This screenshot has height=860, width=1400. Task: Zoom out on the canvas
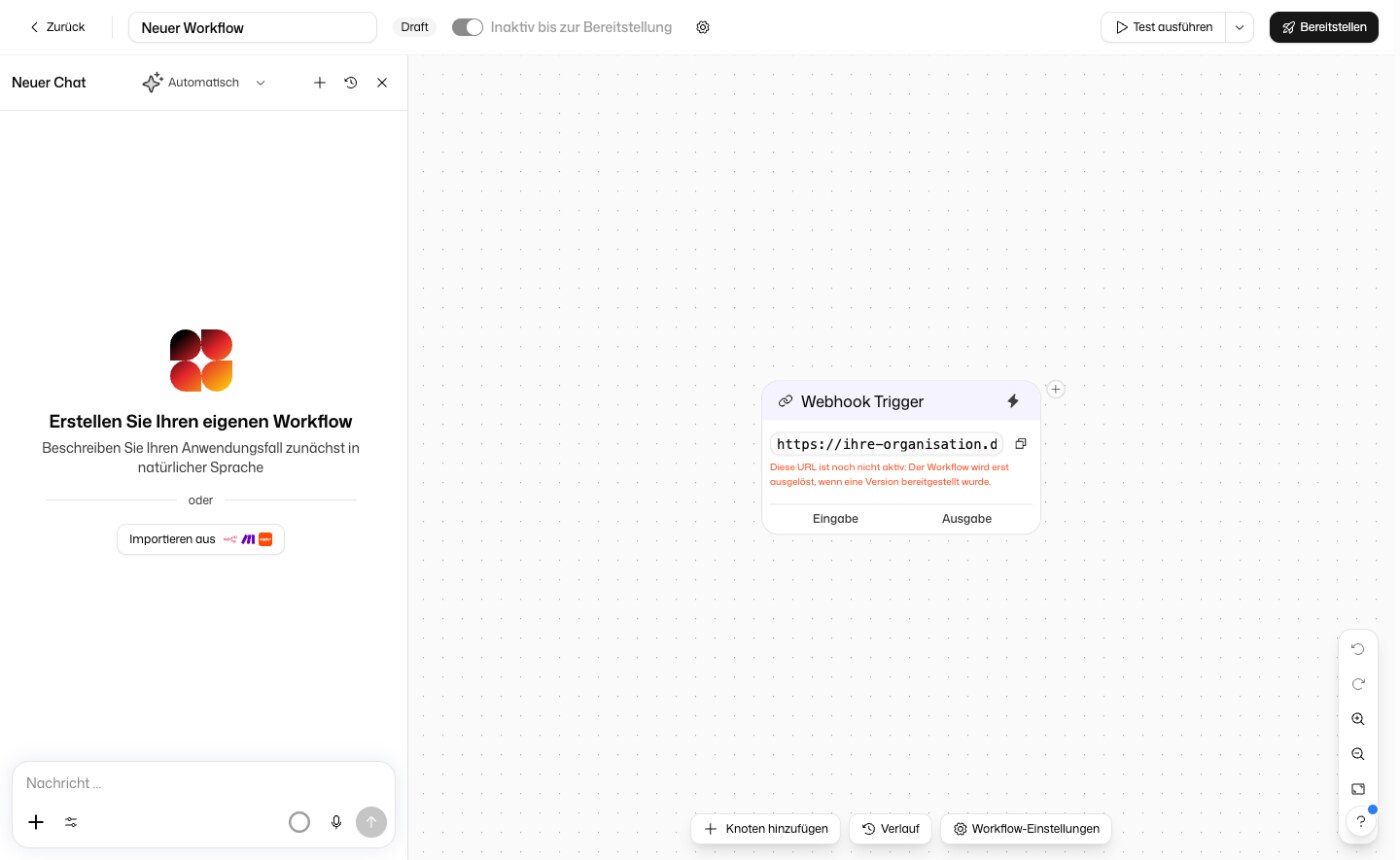click(x=1358, y=754)
